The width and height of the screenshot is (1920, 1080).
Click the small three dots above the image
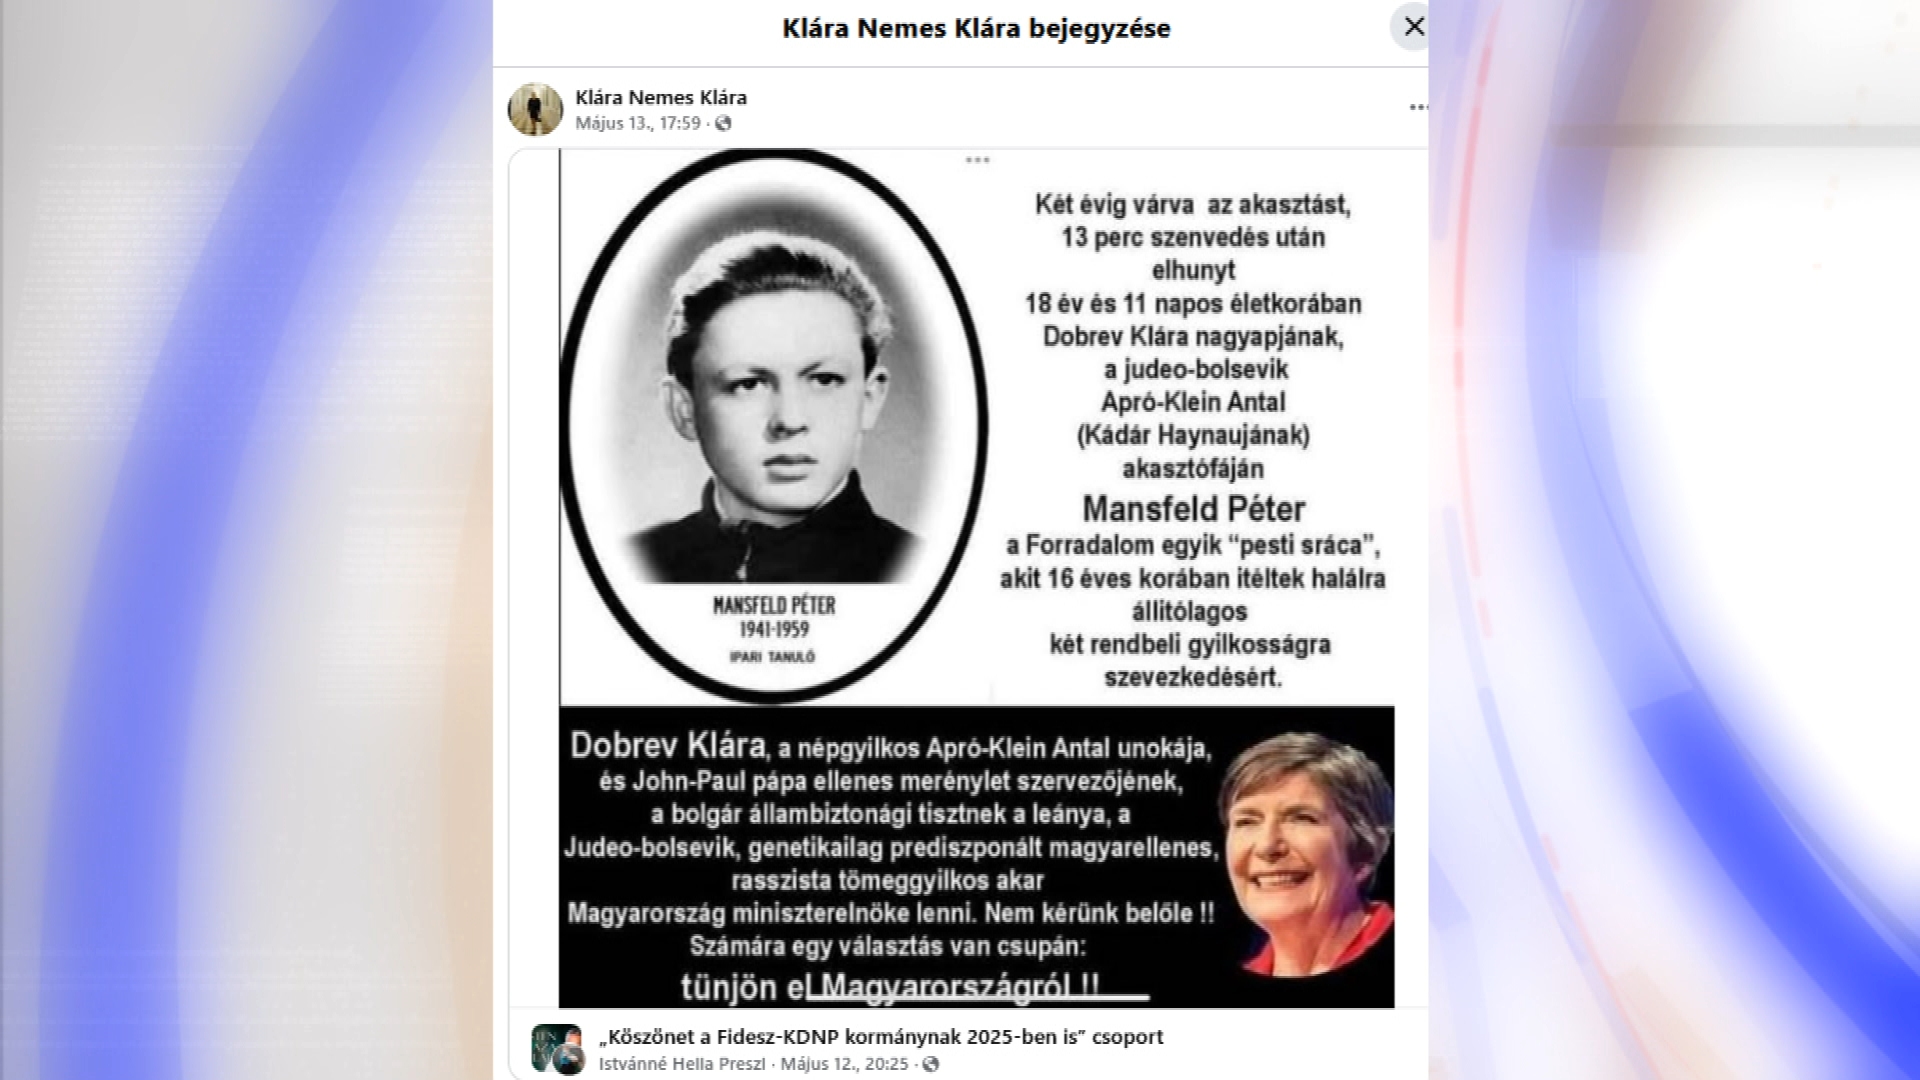click(x=977, y=160)
